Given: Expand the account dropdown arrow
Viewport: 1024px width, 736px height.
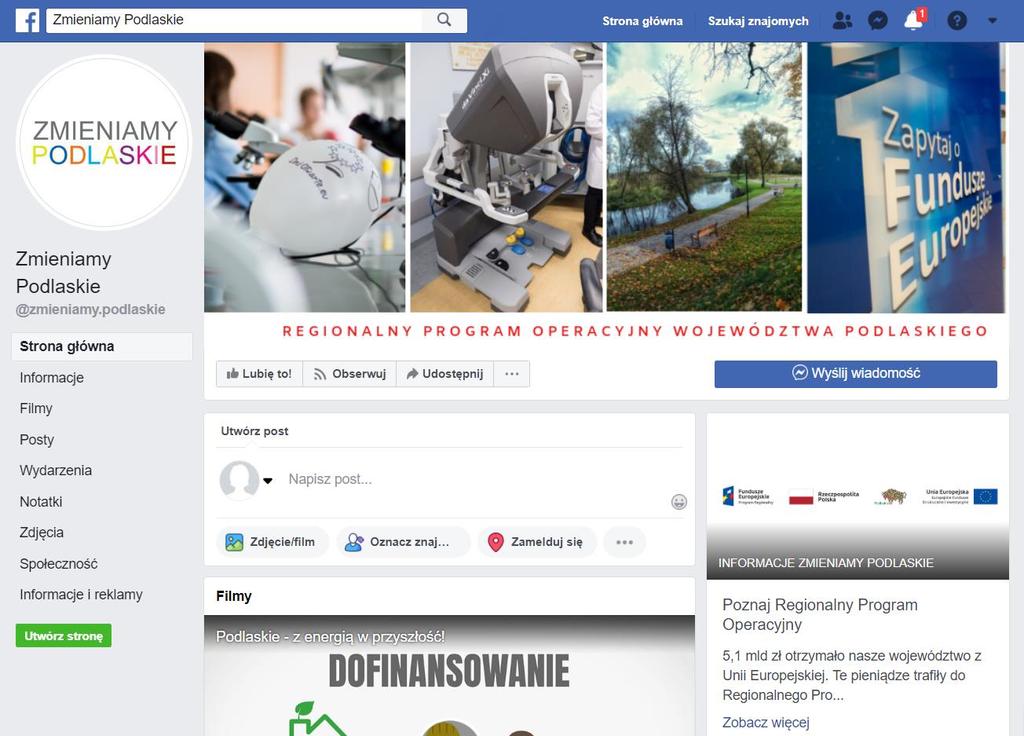Looking at the screenshot, I should click(x=992, y=21).
